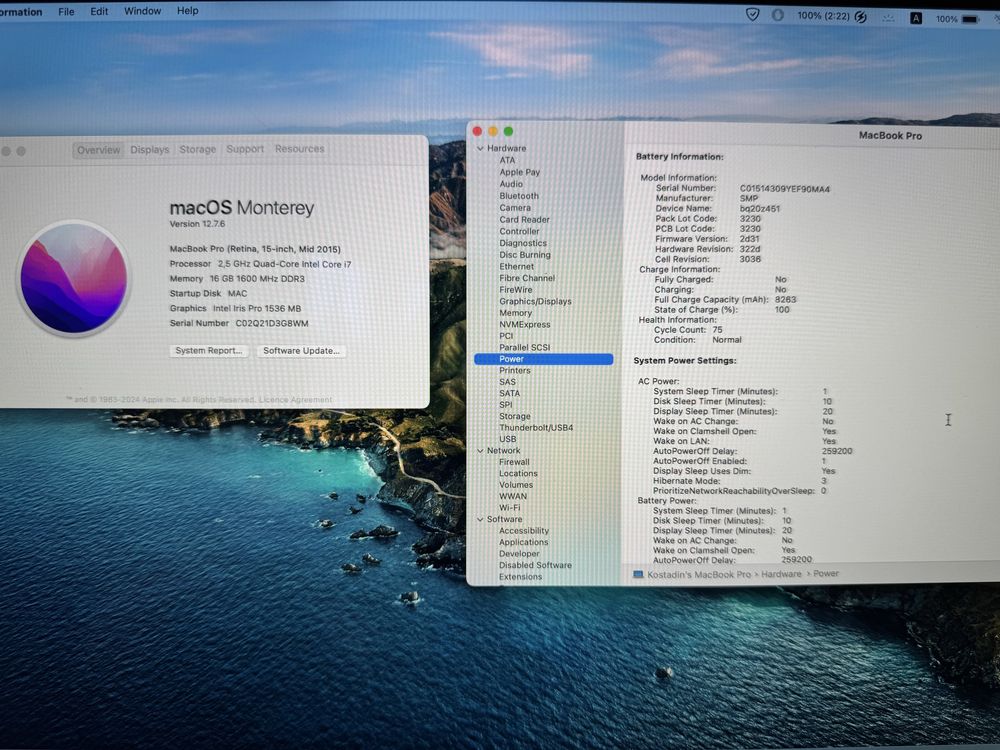Select SATA in the sidebar

(x=509, y=393)
